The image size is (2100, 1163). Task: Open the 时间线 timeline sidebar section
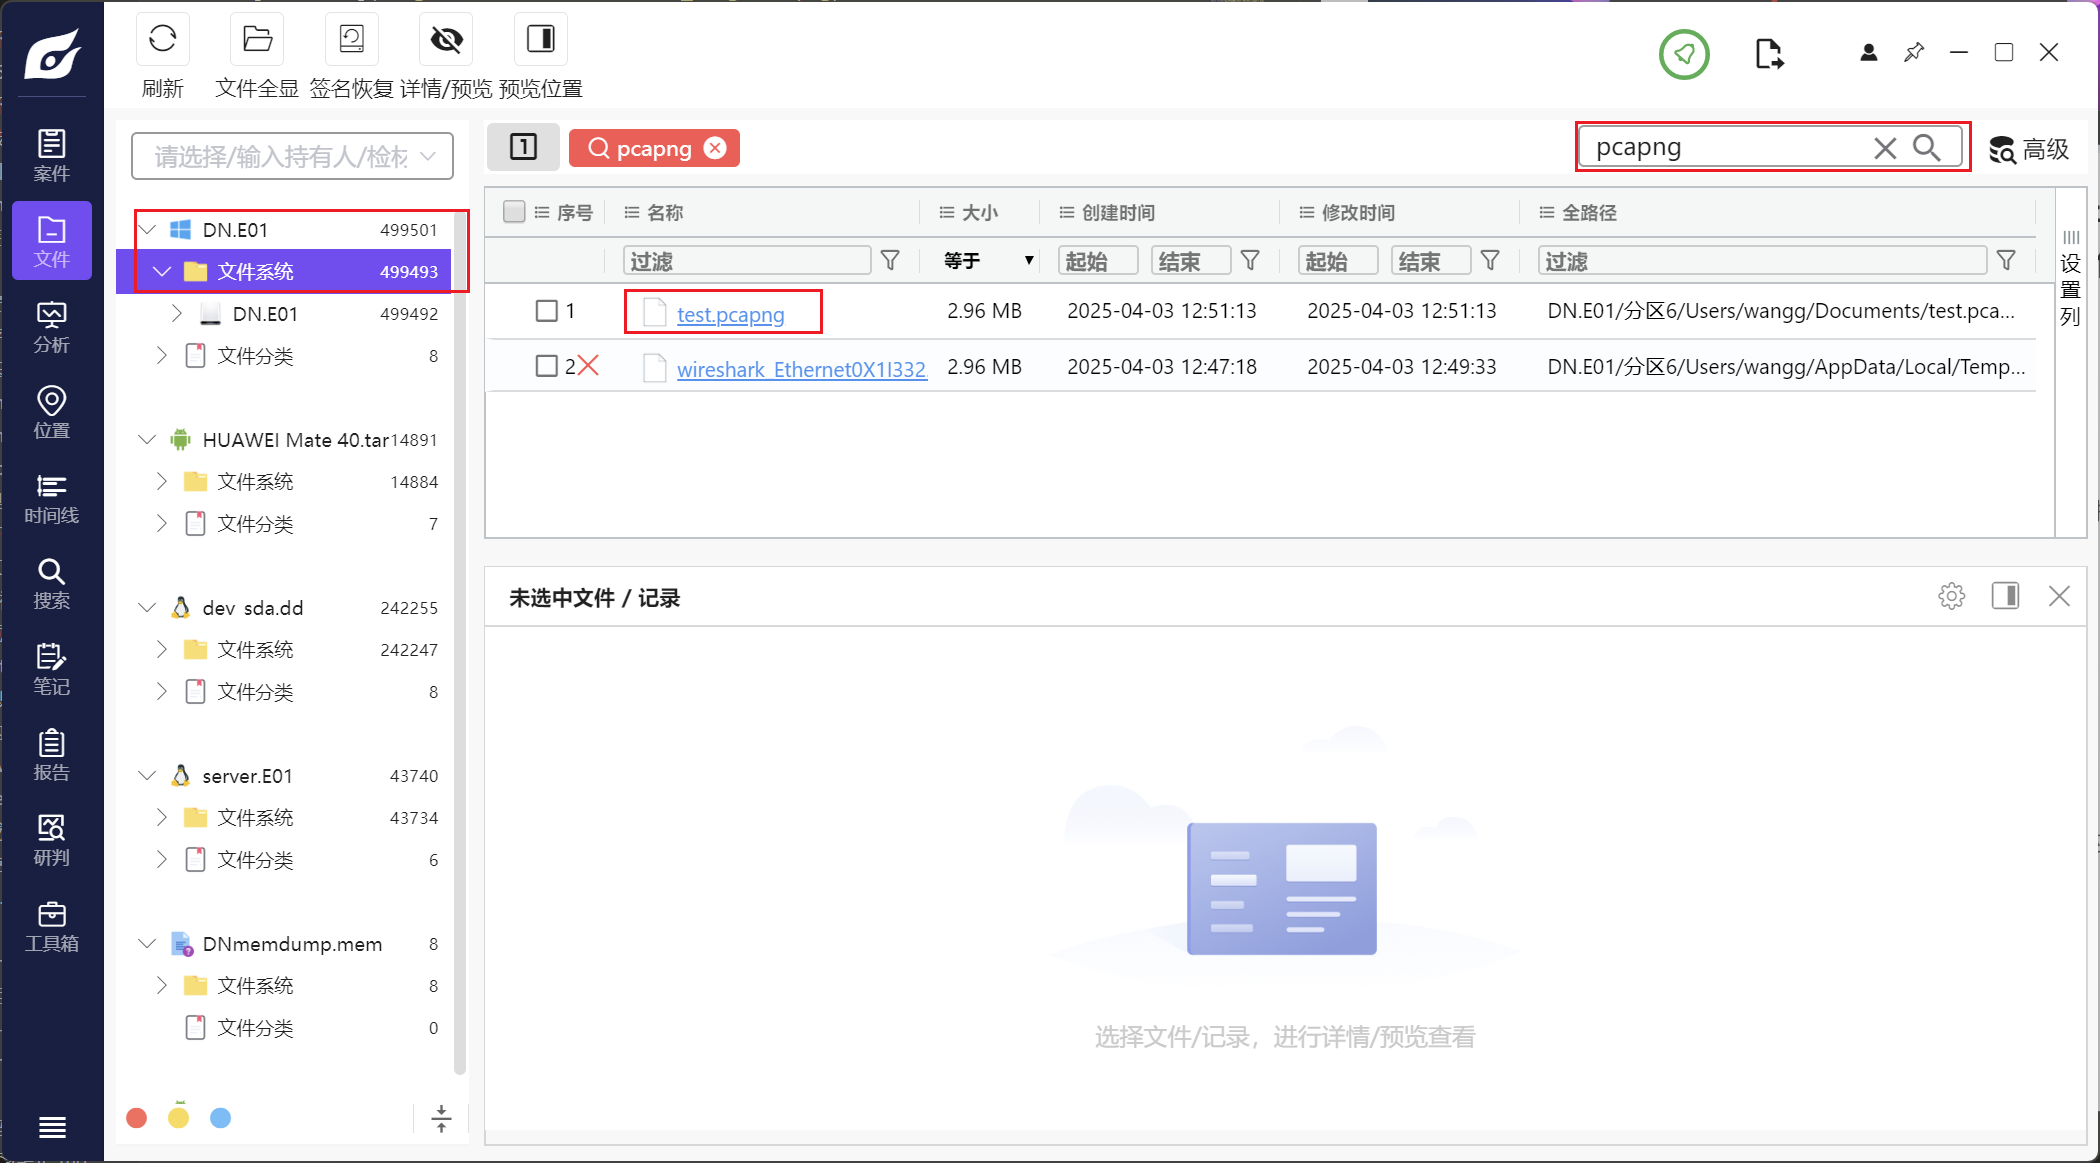click(x=51, y=499)
